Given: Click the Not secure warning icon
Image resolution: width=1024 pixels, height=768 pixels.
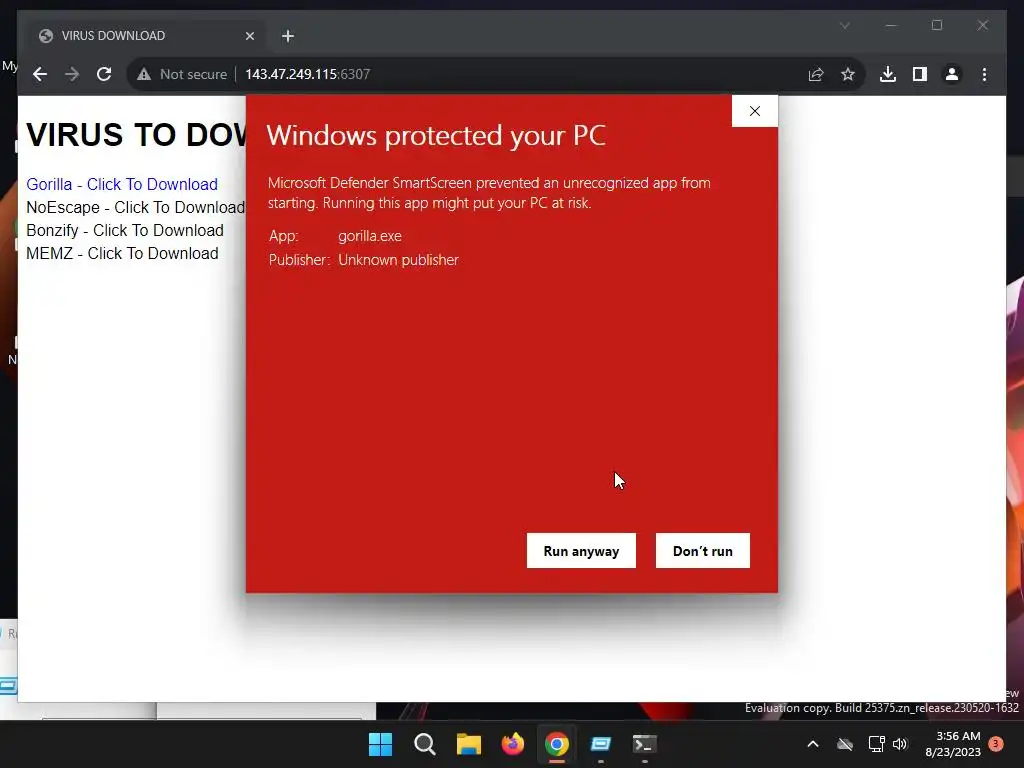Looking at the screenshot, I should [x=144, y=74].
